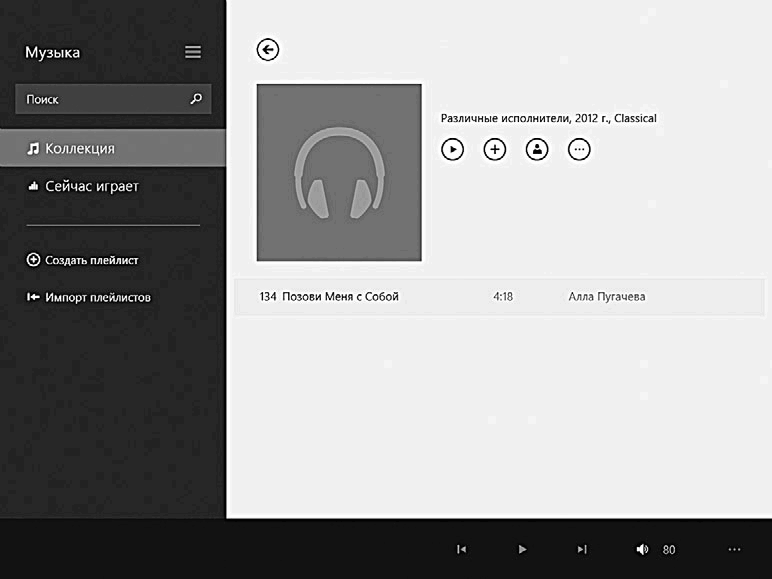Select the Коллекция sidebar item
Screen dimensions: 772x579
pos(113,148)
